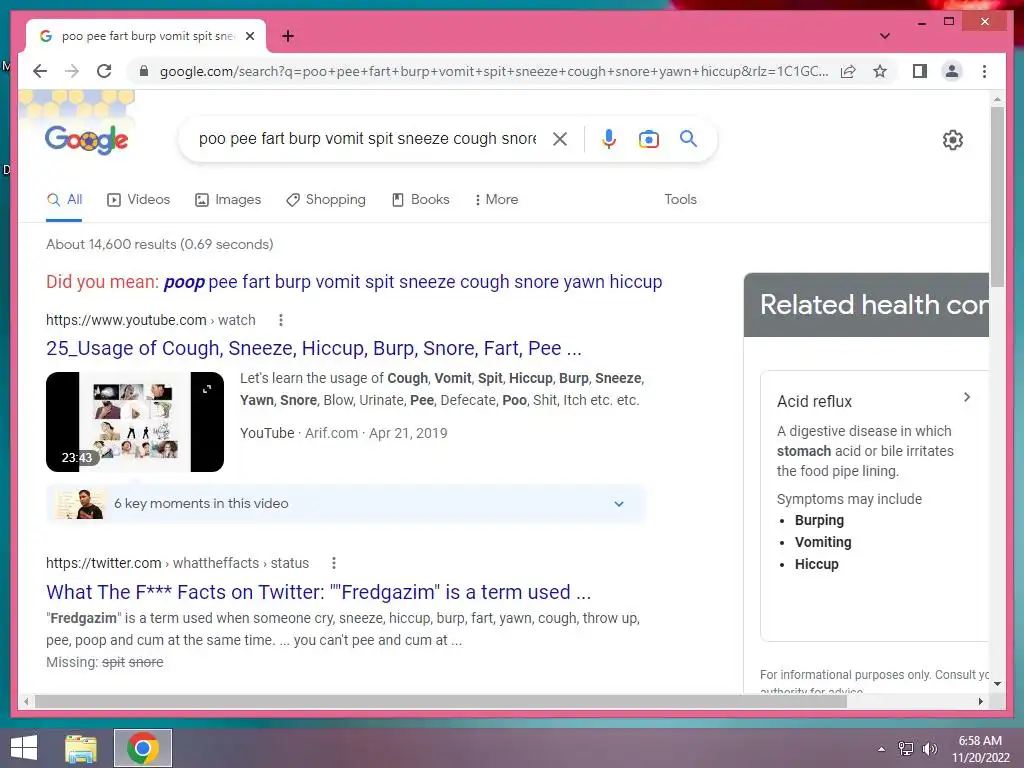Open '25_Usage of Cough, Sneeze' result
This screenshot has height=768, width=1024.
pos(313,348)
